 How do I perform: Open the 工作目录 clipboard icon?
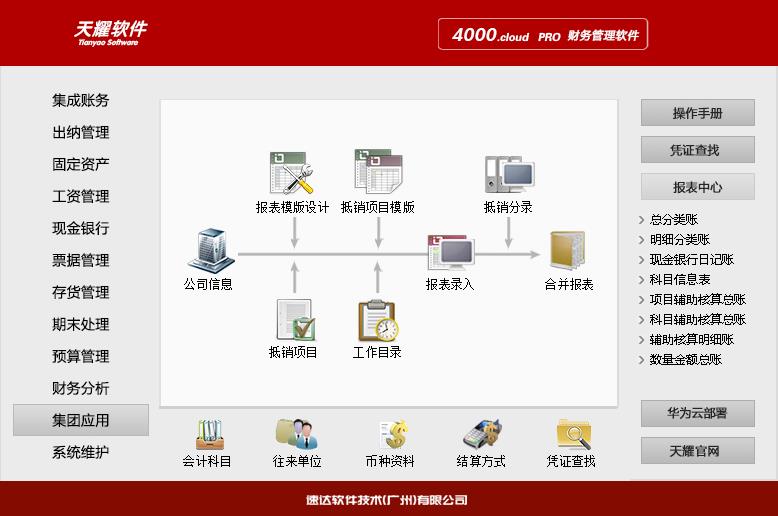377,320
